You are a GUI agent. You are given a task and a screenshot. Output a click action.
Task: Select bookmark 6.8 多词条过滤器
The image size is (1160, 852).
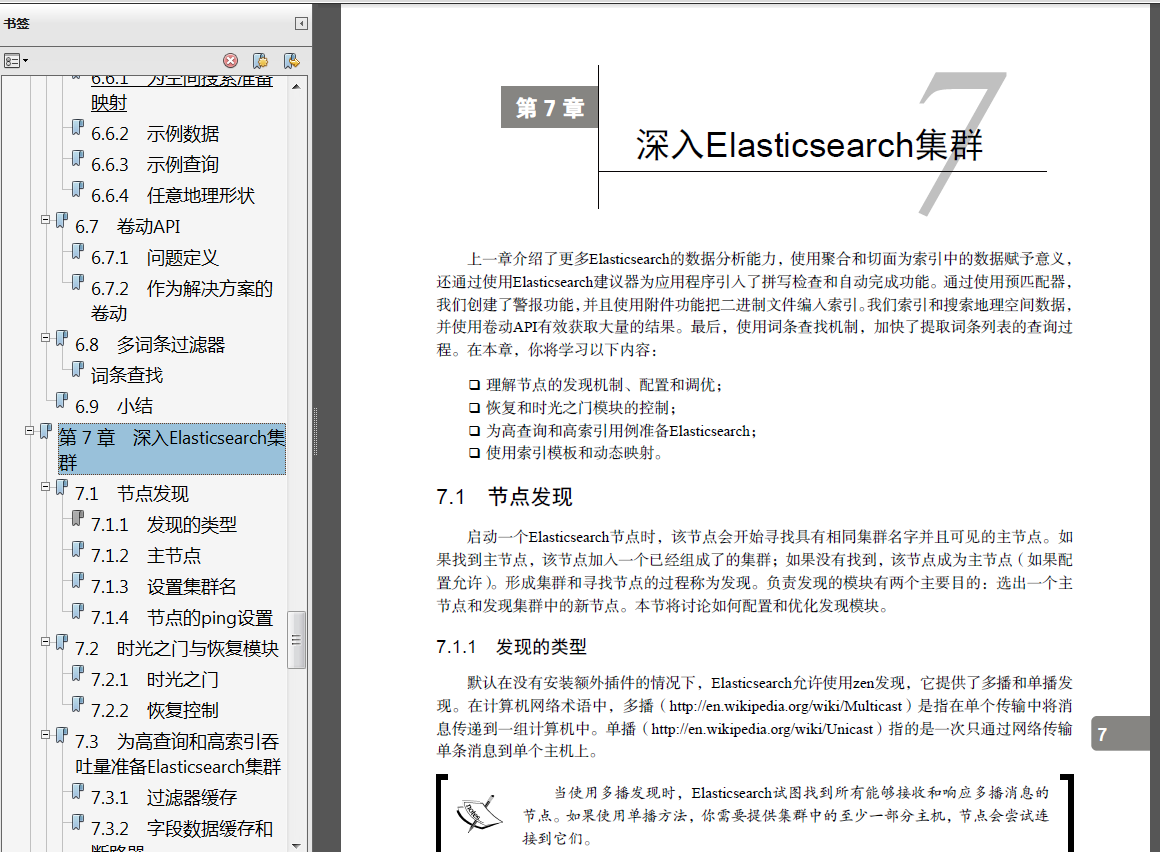[x=149, y=345]
